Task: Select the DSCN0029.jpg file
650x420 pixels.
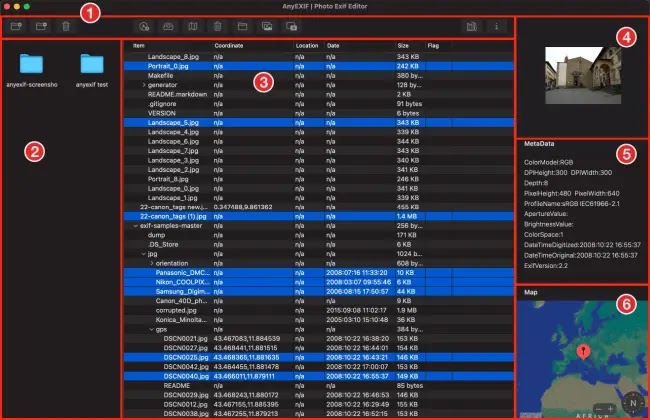Action: click(318, 395)
